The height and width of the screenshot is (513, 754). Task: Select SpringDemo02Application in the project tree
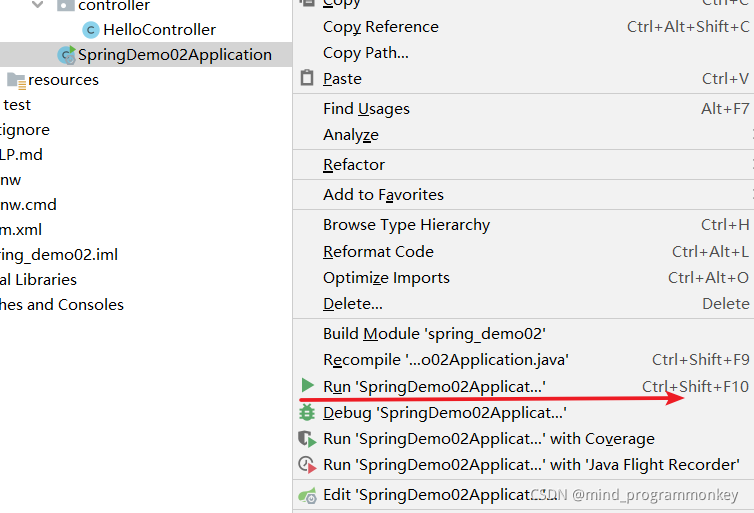click(x=175, y=55)
